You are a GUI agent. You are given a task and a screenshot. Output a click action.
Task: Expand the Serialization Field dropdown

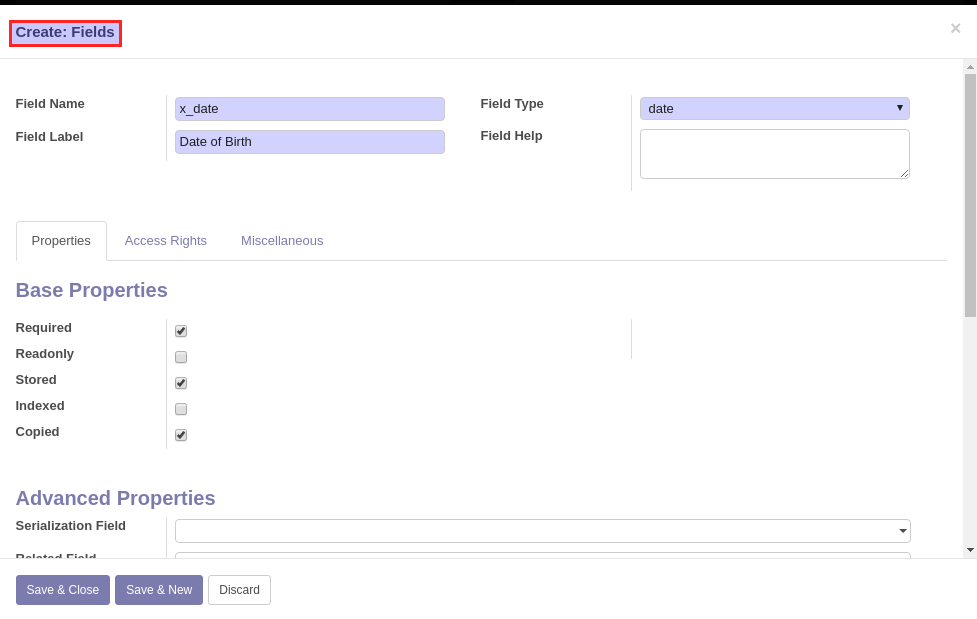click(x=543, y=531)
